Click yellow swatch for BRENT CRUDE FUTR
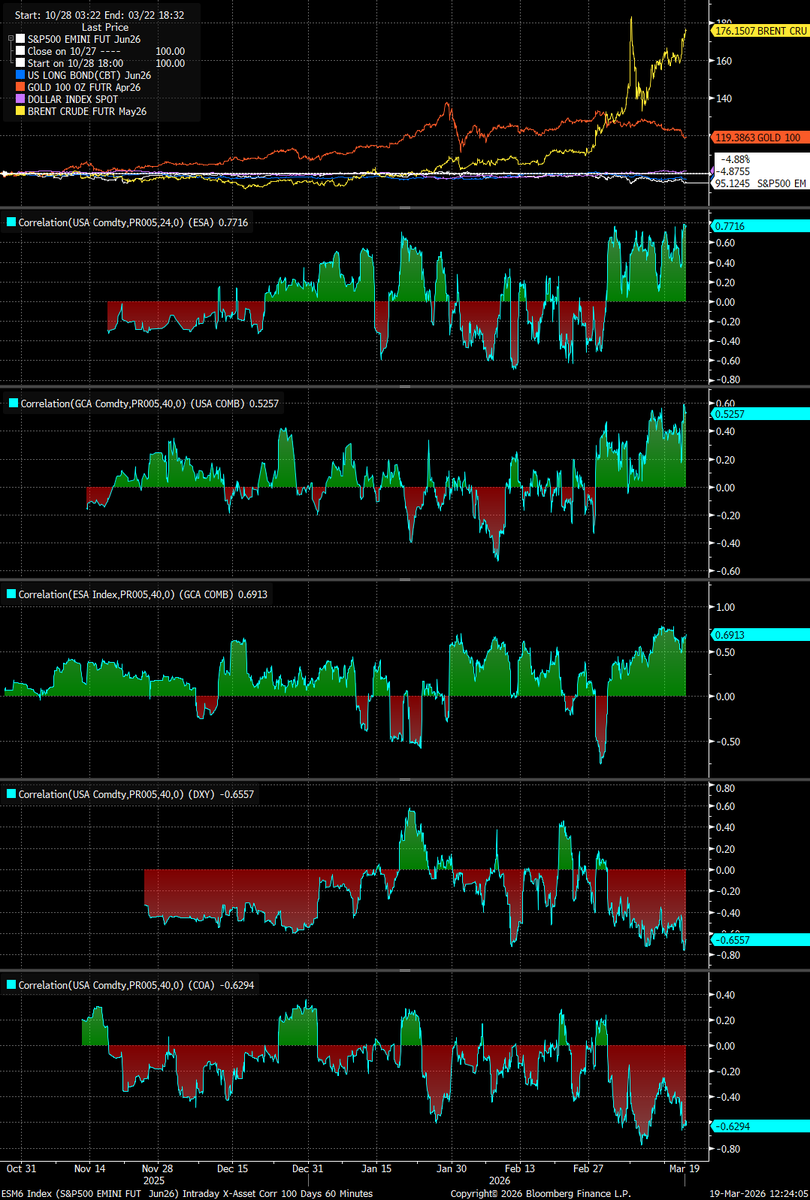The width and height of the screenshot is (810, 1200). 20,111
